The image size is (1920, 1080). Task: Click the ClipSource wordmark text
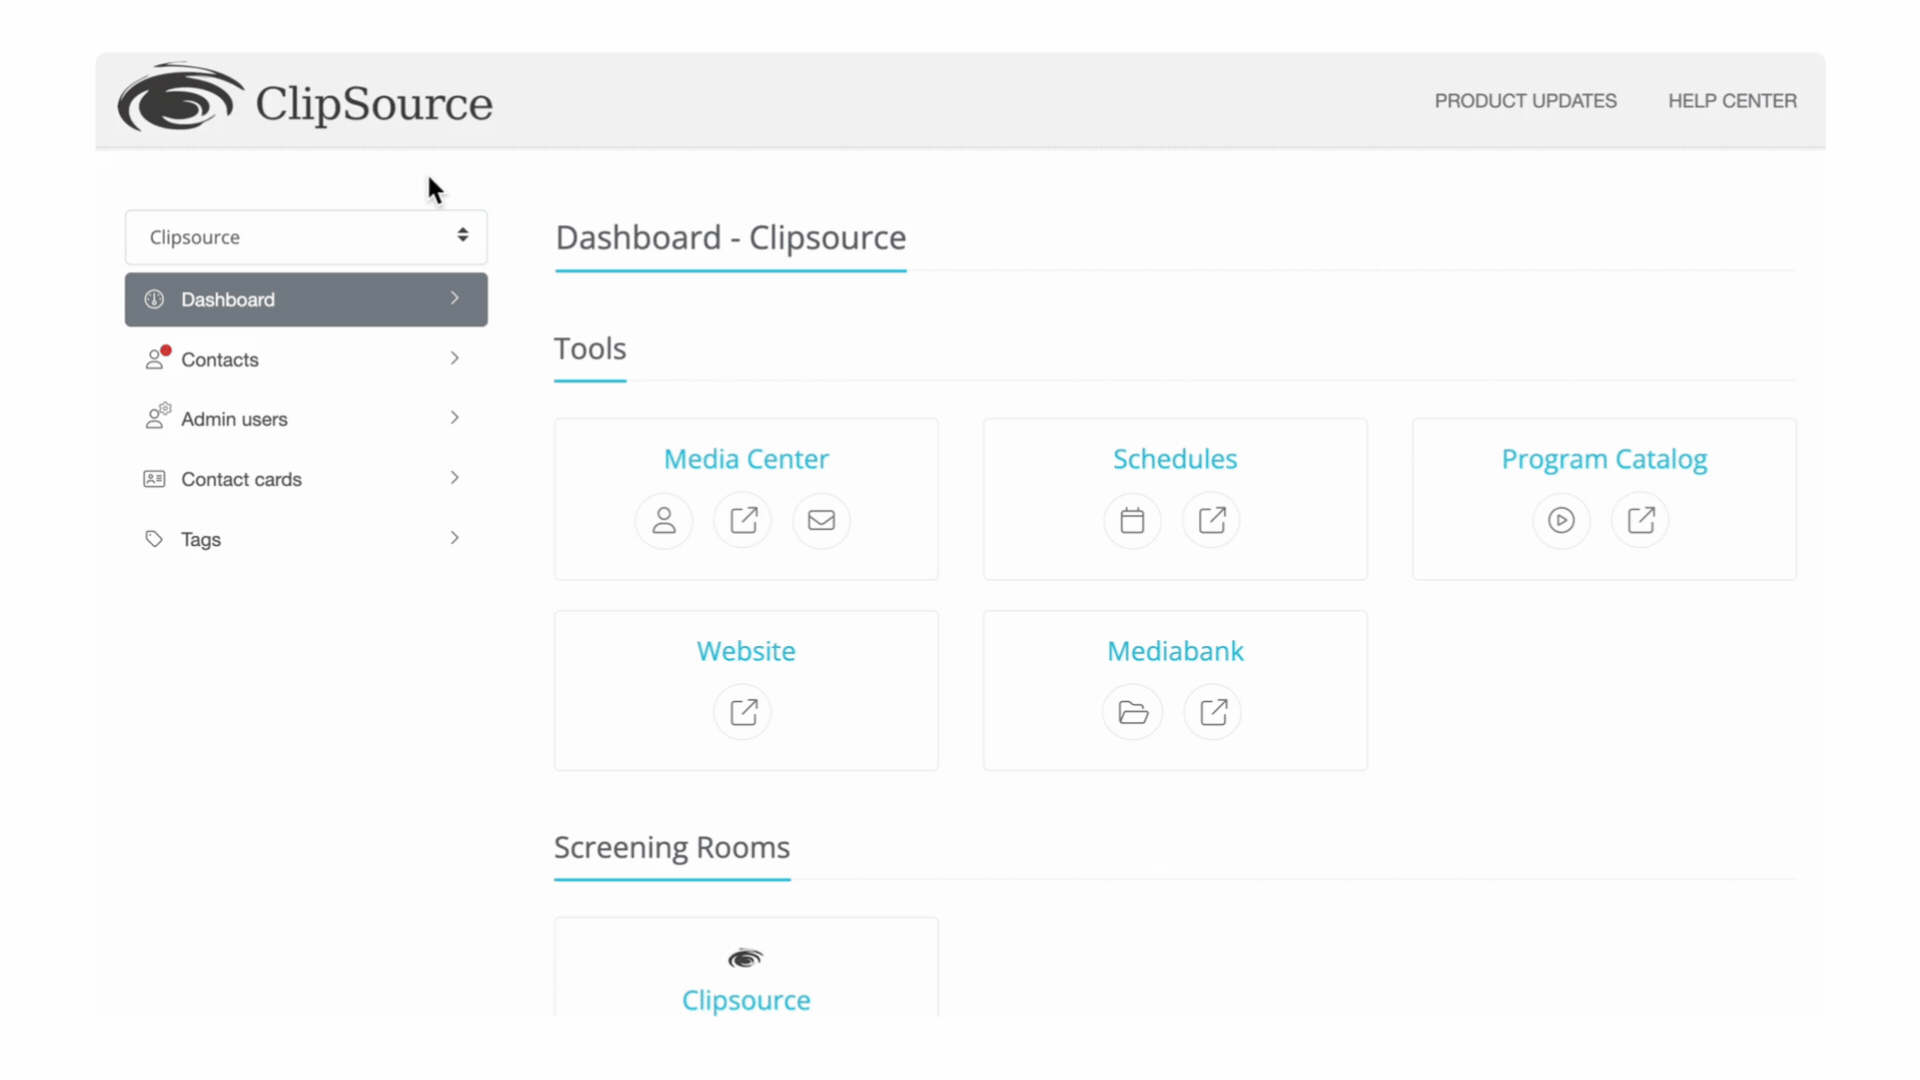point(374,104)
